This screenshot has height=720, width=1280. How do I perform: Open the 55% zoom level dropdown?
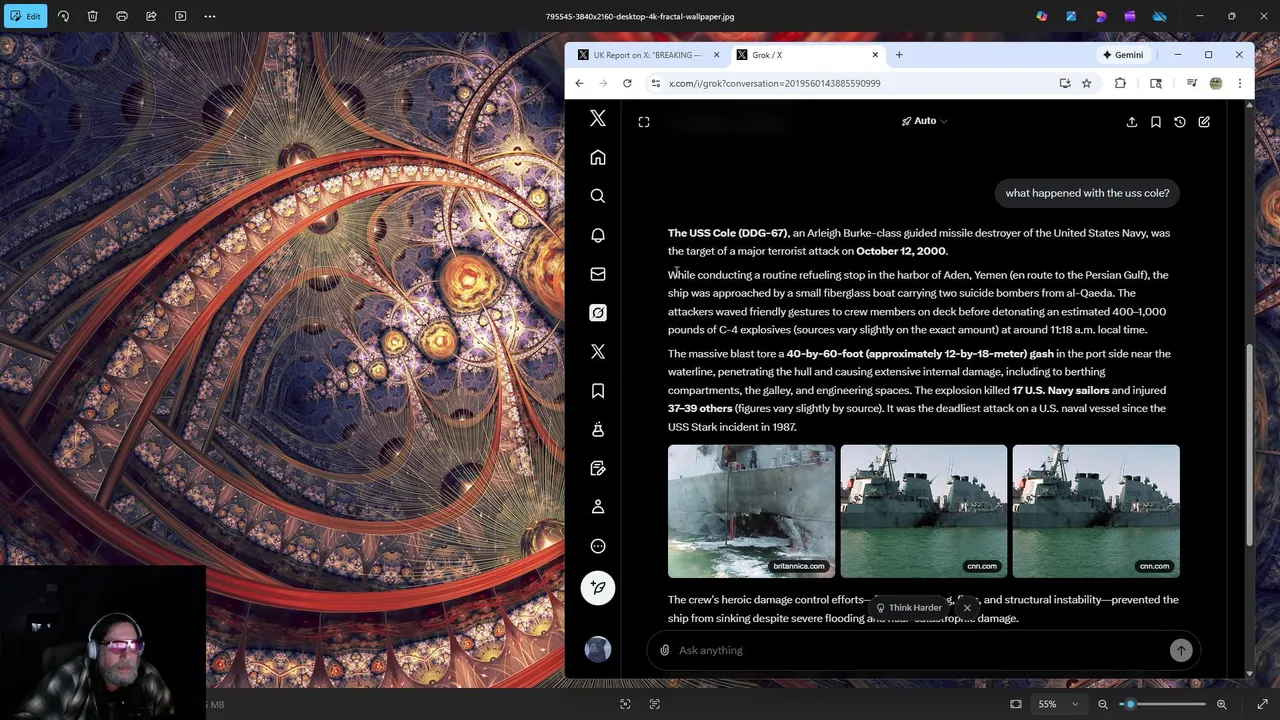1058,704
